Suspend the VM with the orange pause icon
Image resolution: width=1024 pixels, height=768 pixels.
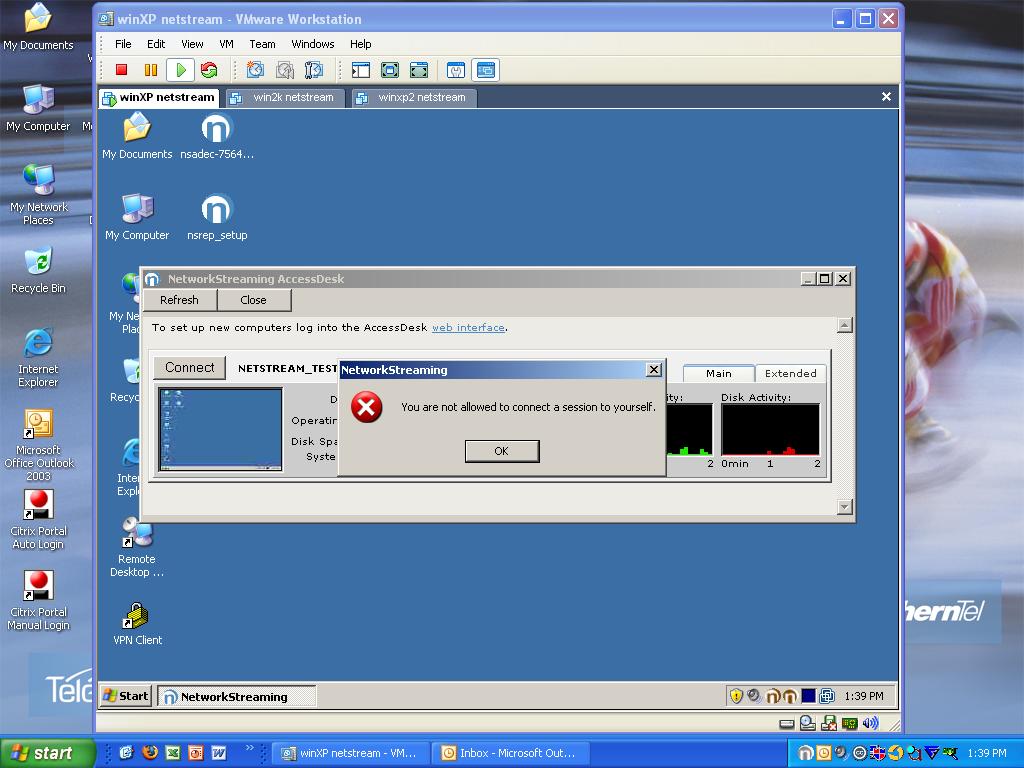151,70
